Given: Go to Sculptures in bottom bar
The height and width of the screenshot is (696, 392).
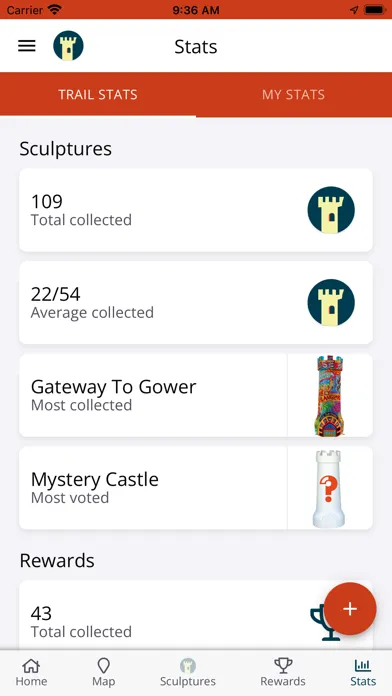Looking at the screenshot, I should (x=188, y=672).
